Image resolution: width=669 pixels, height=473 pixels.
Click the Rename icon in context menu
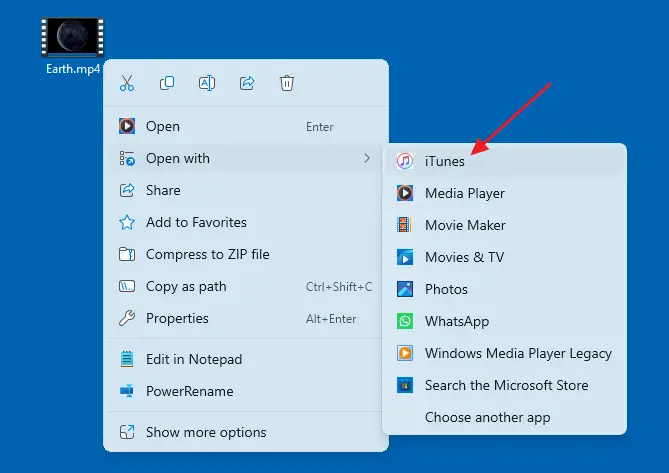[x=207, y=83]
